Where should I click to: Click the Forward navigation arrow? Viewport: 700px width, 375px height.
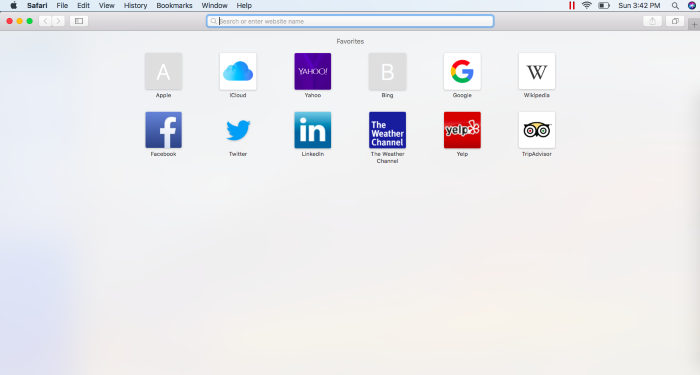tap(58, 21)
